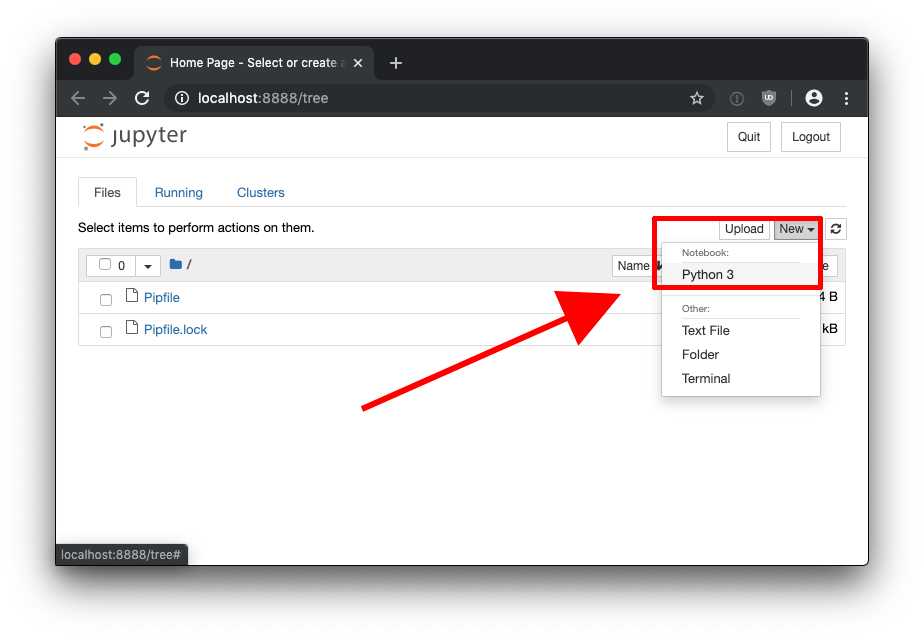Open the browser profile avatar icon

click(x=813, y=98)
